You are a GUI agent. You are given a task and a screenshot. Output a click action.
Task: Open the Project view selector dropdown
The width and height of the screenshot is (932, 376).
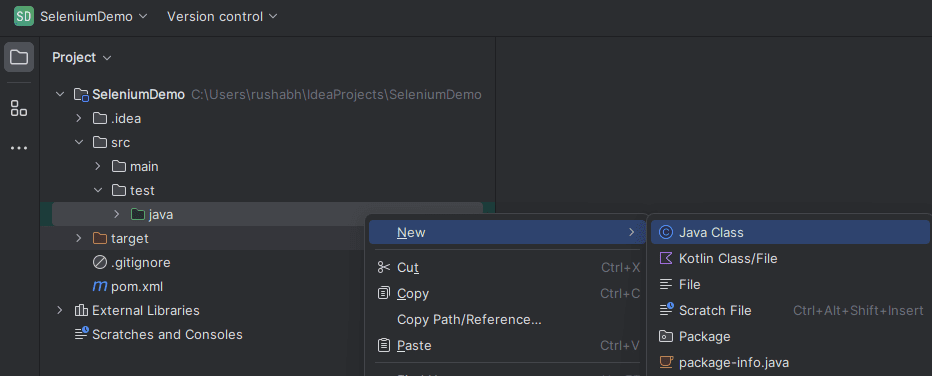82,57
